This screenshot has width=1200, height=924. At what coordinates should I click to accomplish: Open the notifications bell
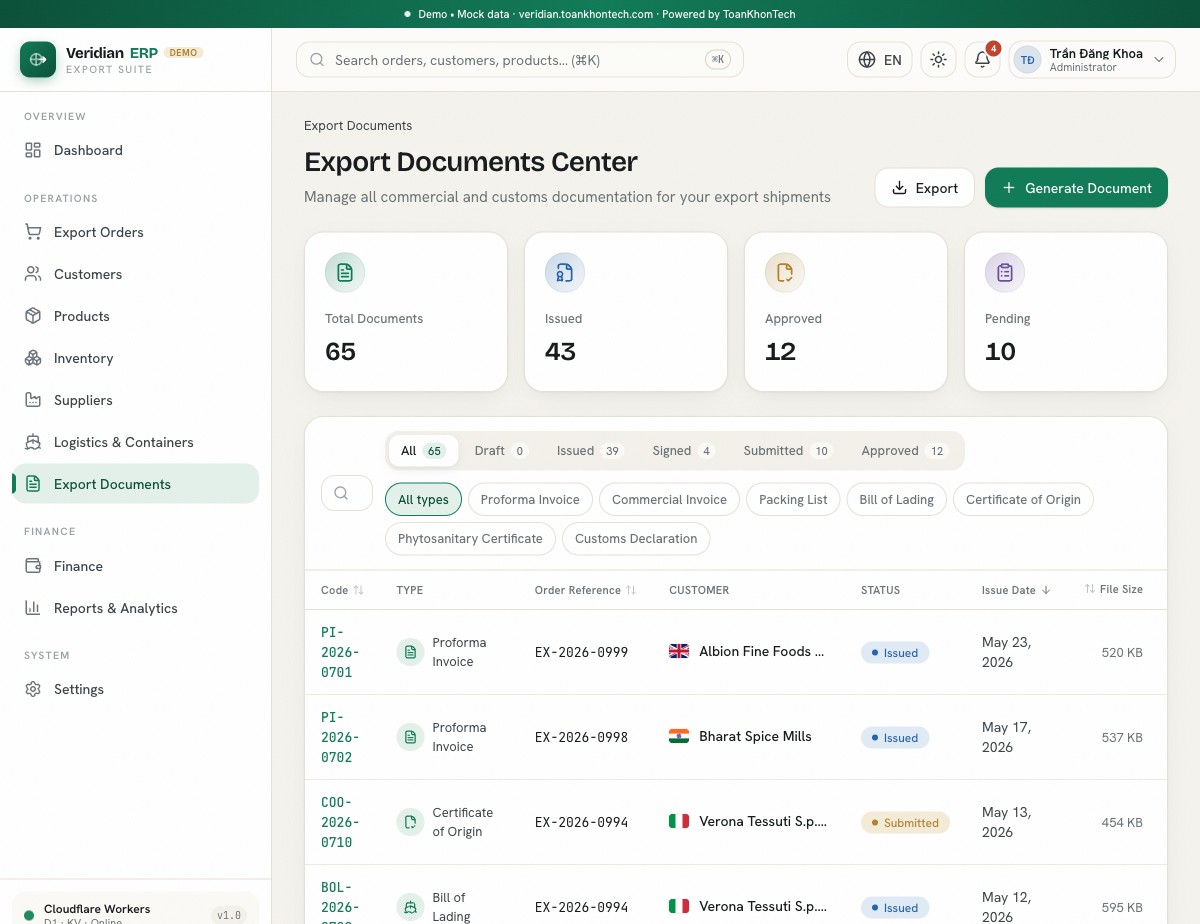coord(982,60)
